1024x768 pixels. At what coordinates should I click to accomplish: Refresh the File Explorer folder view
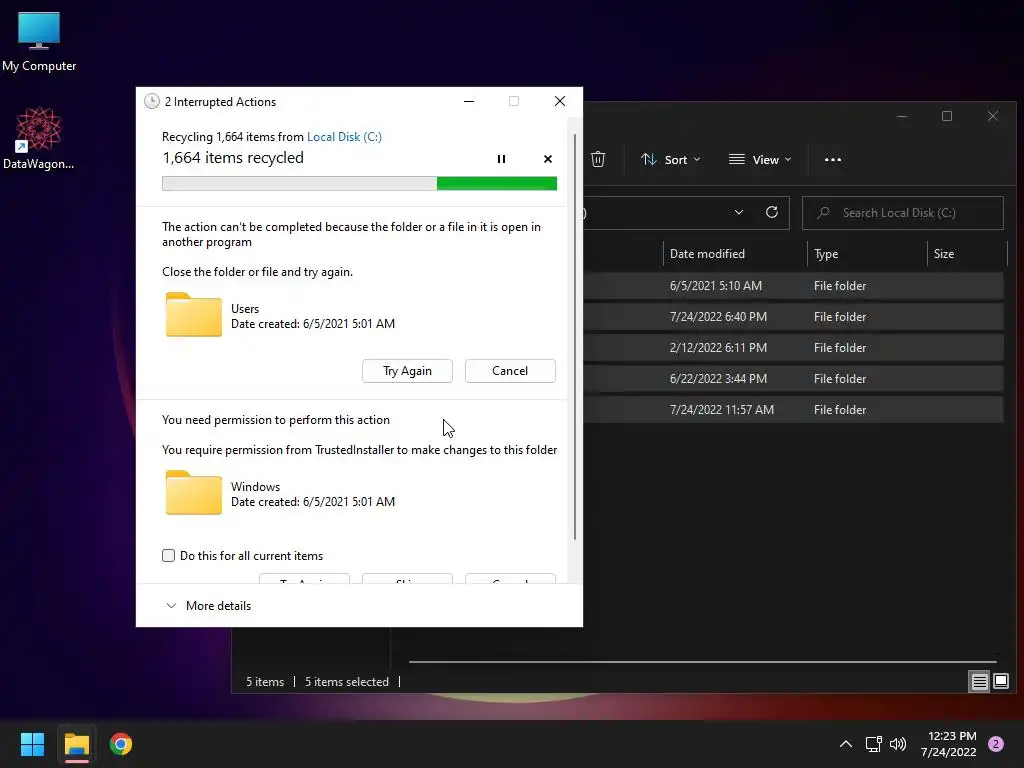[x=772, y=212]
